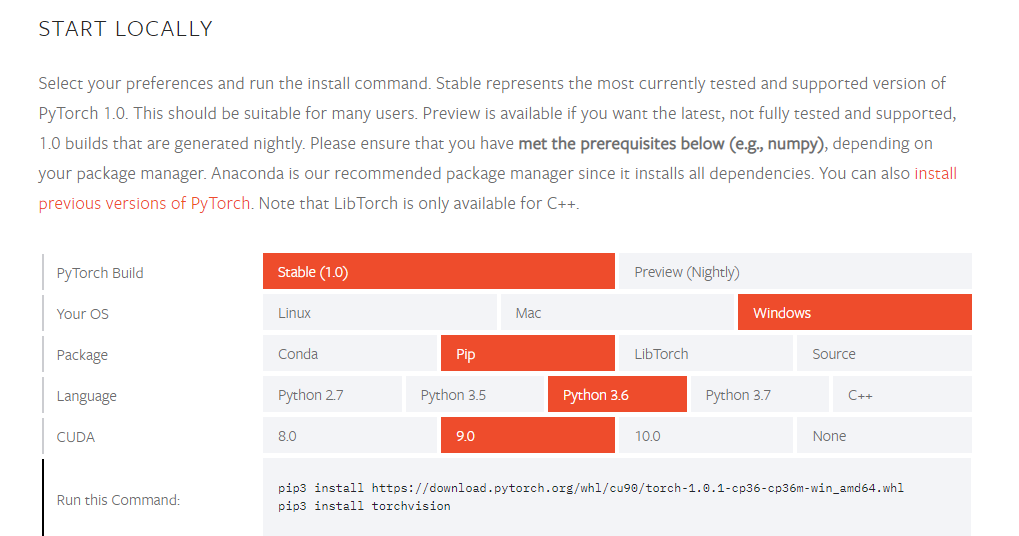This screenshot has height=536, width=1019.
Task: Choose the Preview (Nightly) build
Action: click(x=795, y=272)
